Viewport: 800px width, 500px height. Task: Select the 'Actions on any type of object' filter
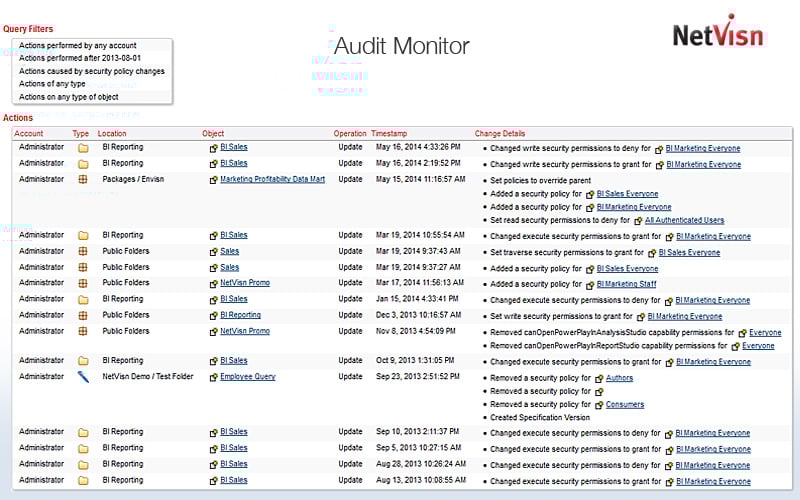point(69,97)
